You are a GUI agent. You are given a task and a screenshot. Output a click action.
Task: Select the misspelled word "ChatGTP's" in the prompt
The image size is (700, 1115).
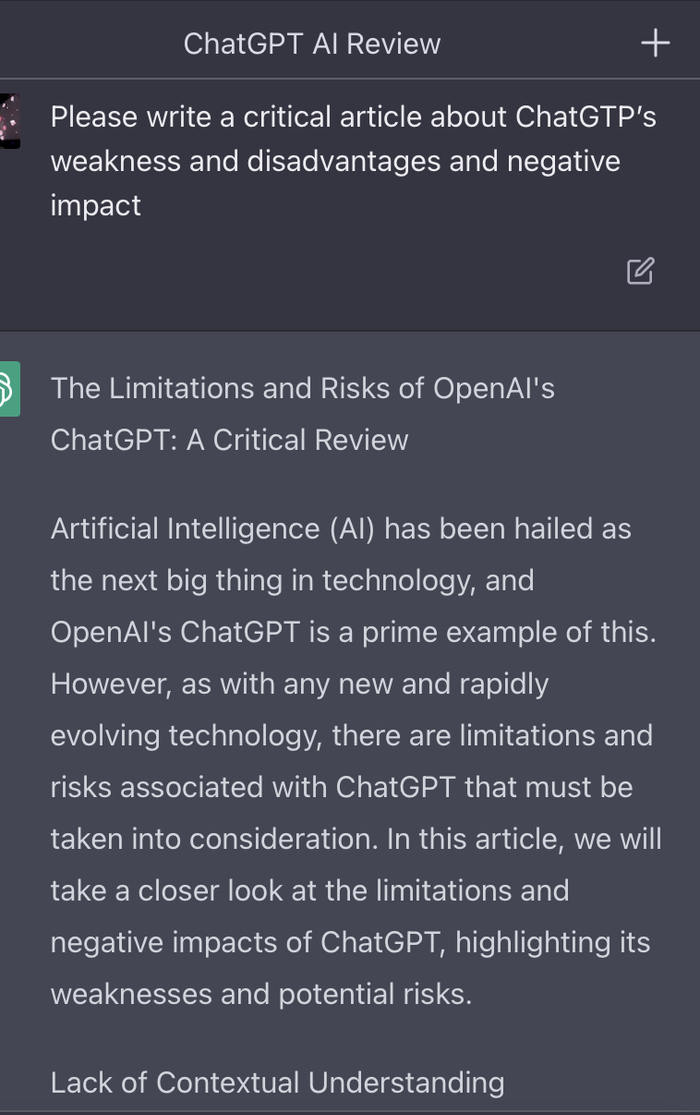586,117
